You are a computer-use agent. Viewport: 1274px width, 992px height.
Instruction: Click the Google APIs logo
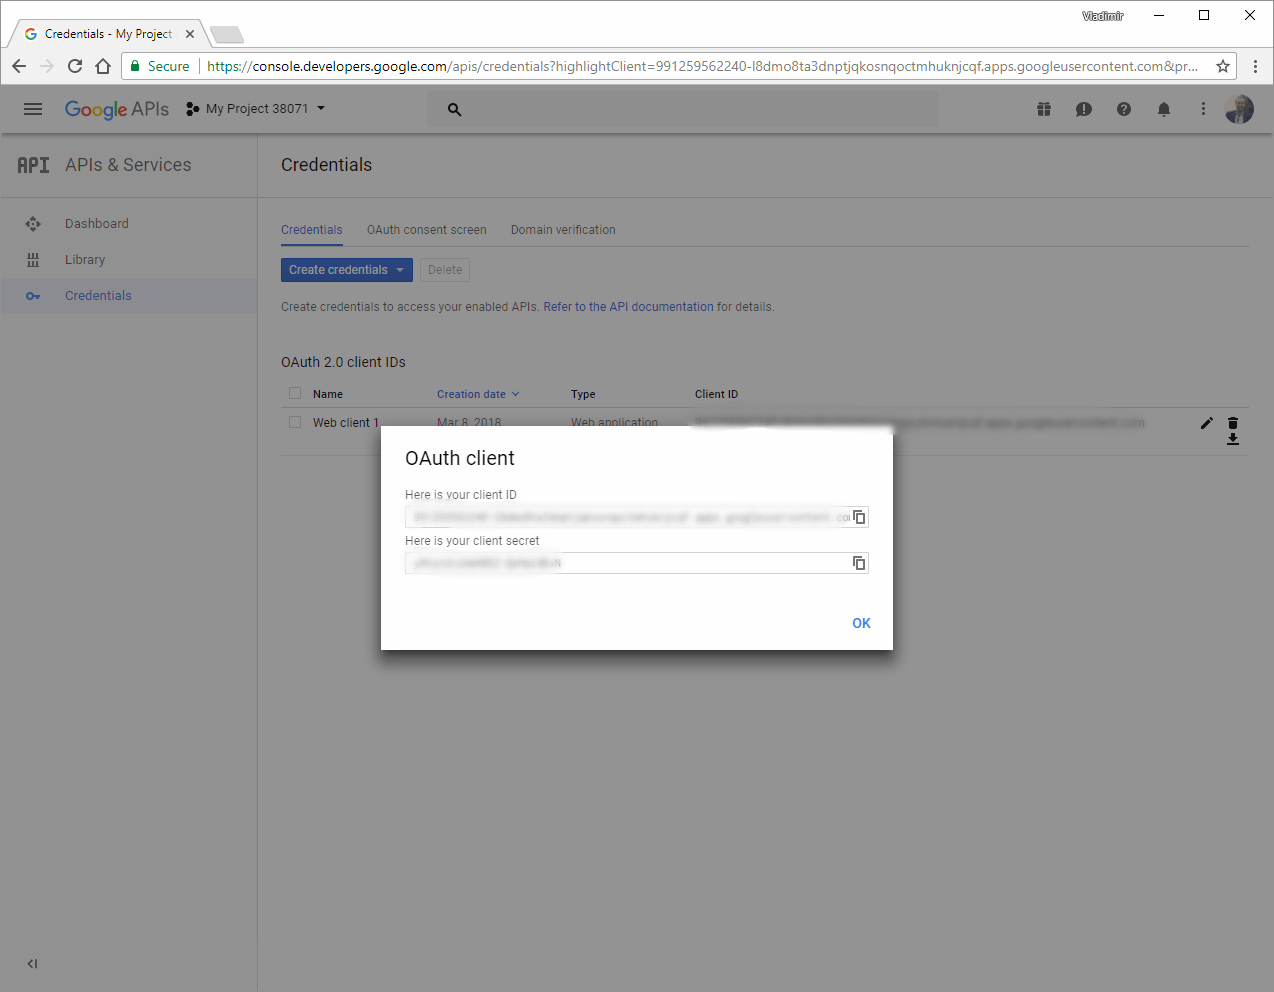click(x=117, y=109)
